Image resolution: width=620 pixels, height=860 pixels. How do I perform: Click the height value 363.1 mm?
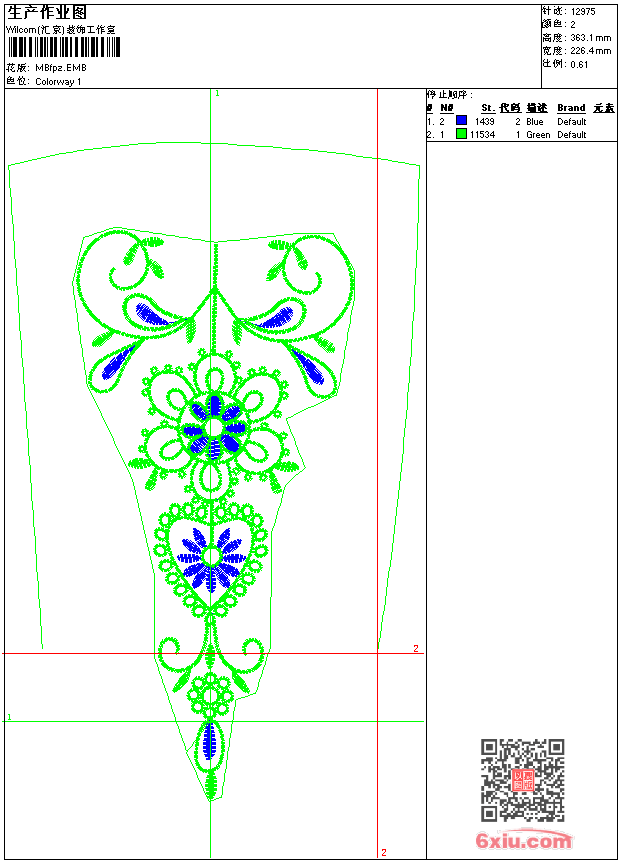coord(590,38)
